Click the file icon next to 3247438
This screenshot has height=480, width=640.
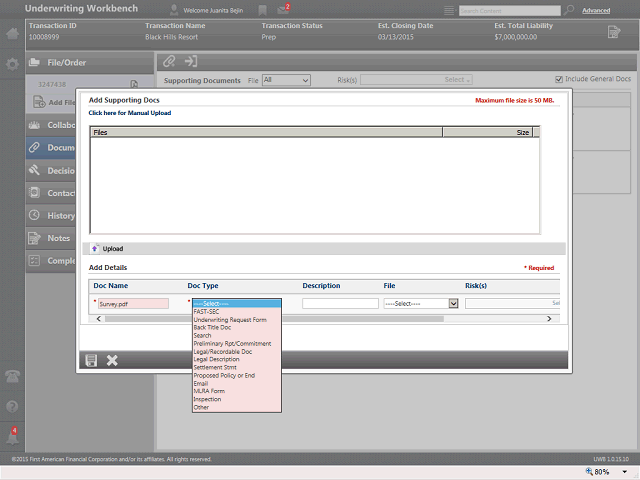pyautogui.click(x=134, y=84)
